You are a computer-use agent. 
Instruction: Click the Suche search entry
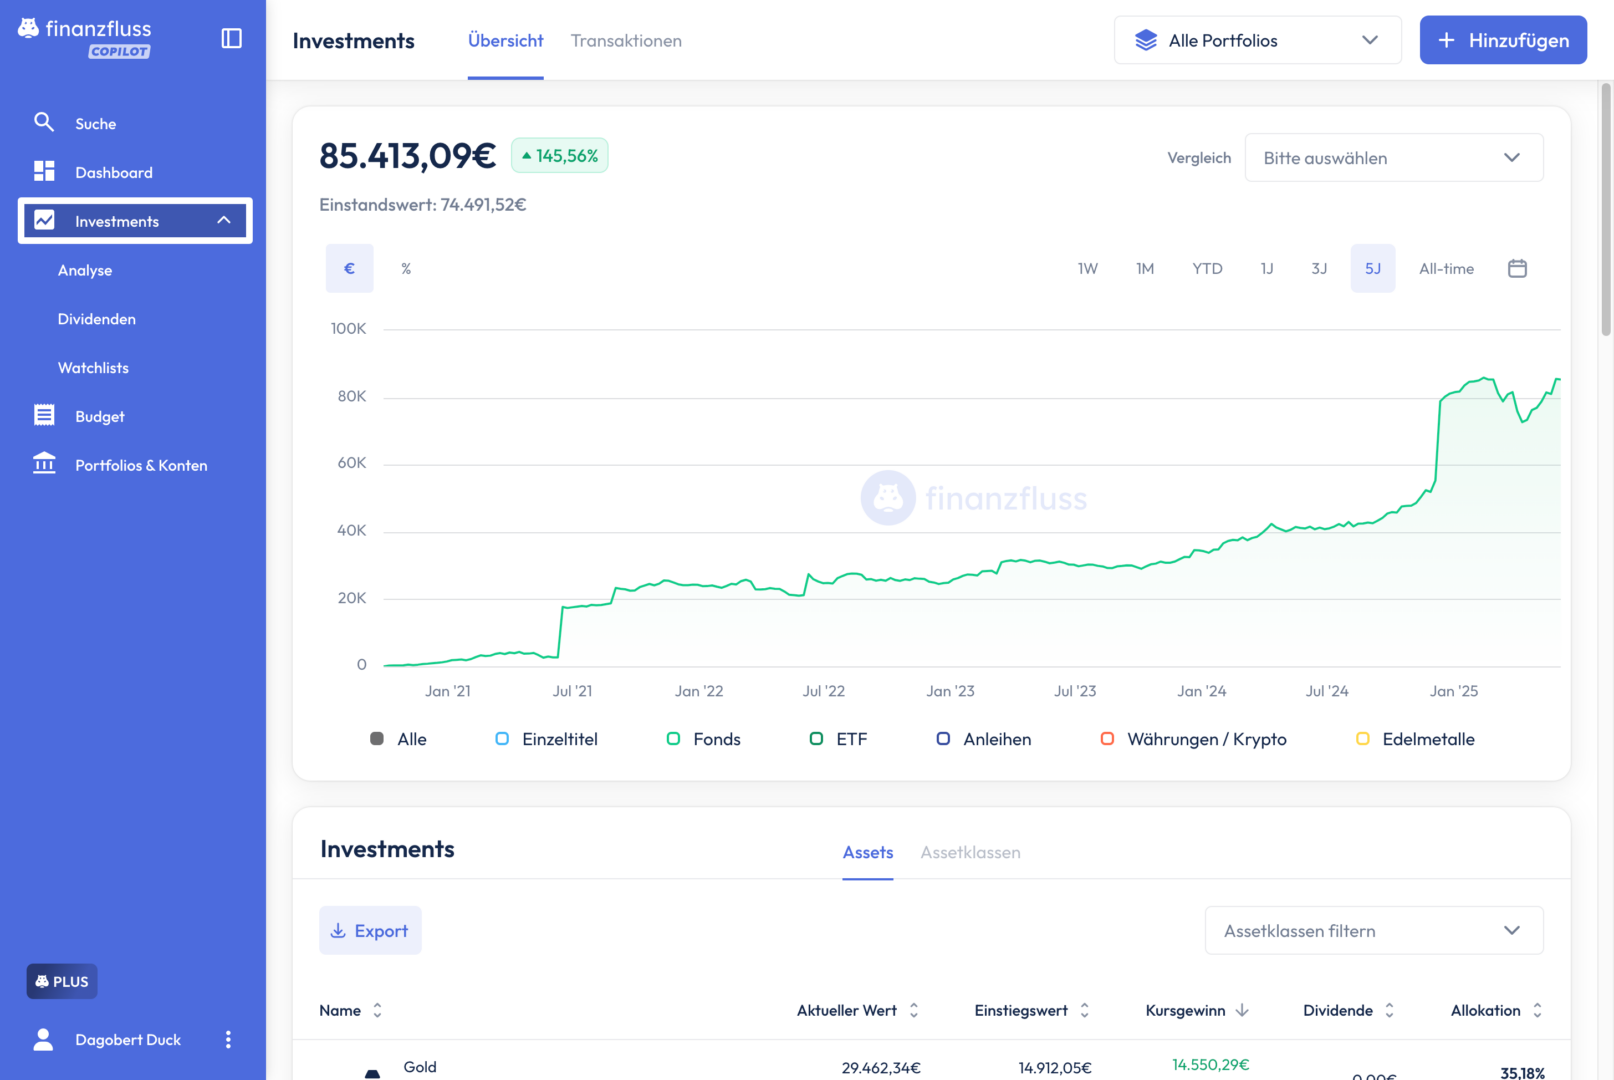(x=96, y=124)
